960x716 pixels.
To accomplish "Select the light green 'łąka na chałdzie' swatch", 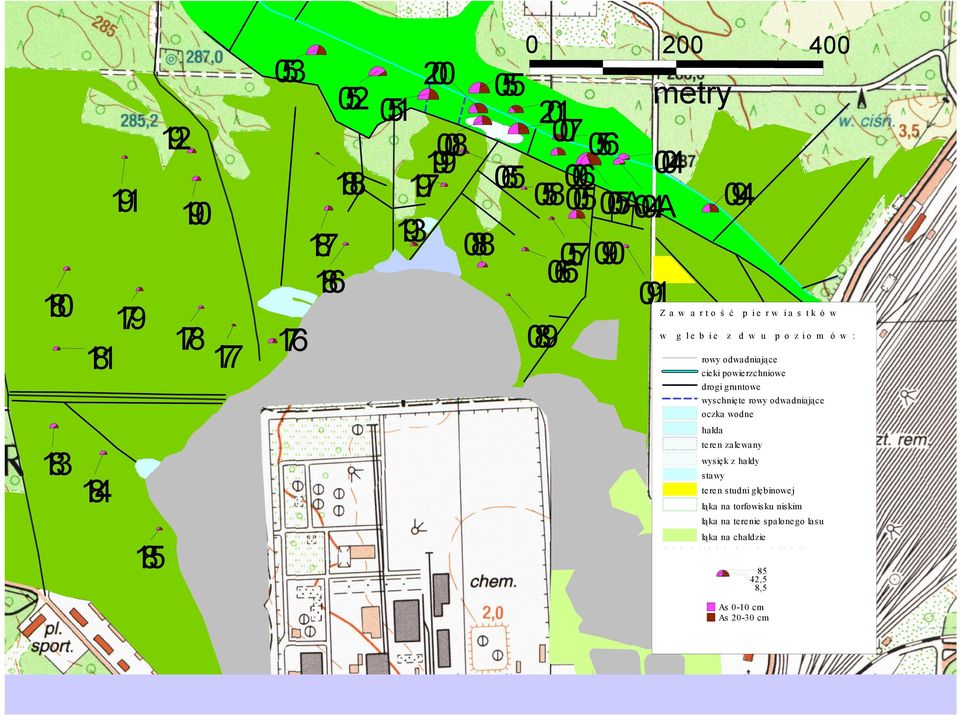I will [x=680, y=537].
